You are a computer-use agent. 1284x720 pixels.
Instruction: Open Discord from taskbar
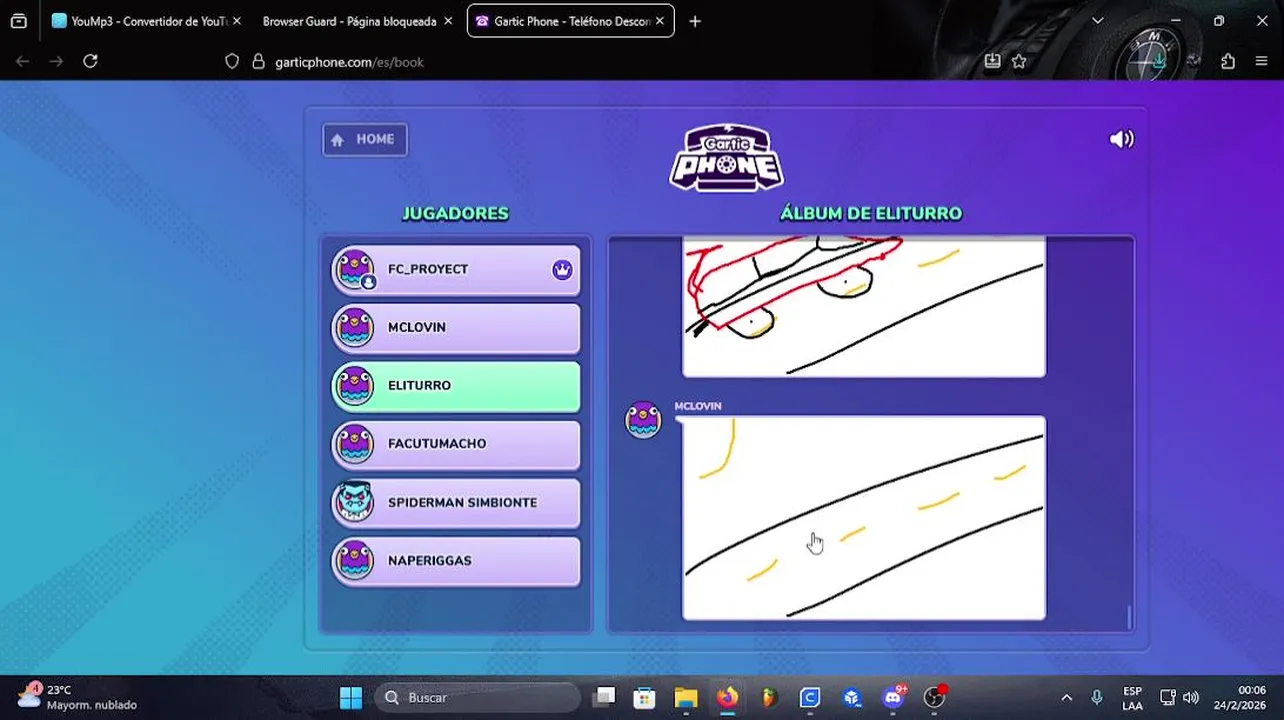click(893, 697)
